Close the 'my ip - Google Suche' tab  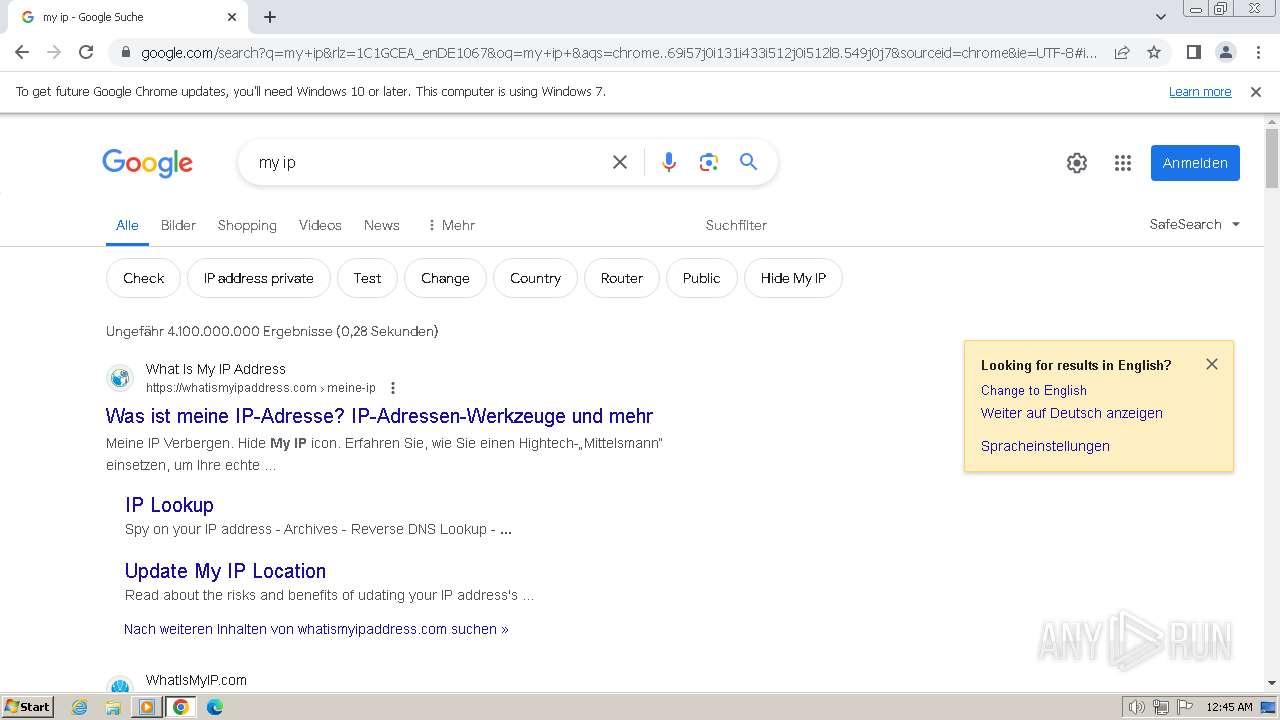click(x=232, y=17)
